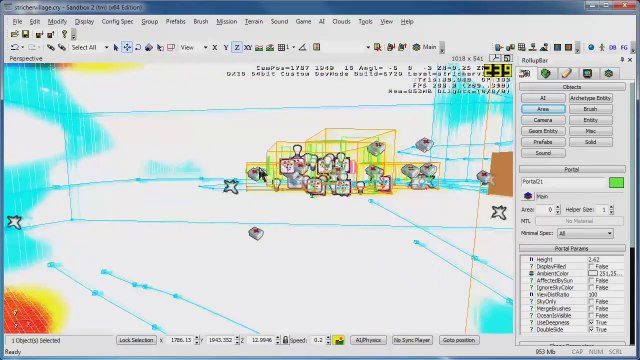
Task: Click the Main layer icon in Portal panel
Action: coord(527,196)
